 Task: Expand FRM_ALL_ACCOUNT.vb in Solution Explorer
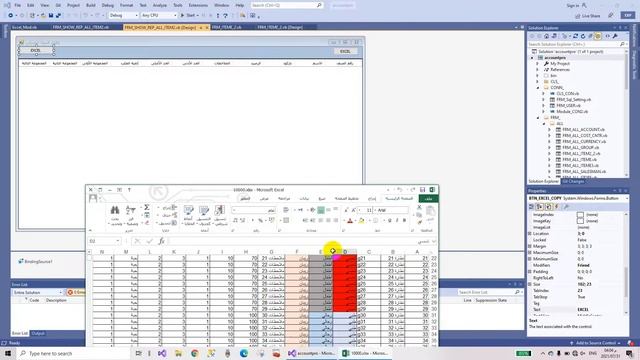click(x=549, y=129)
